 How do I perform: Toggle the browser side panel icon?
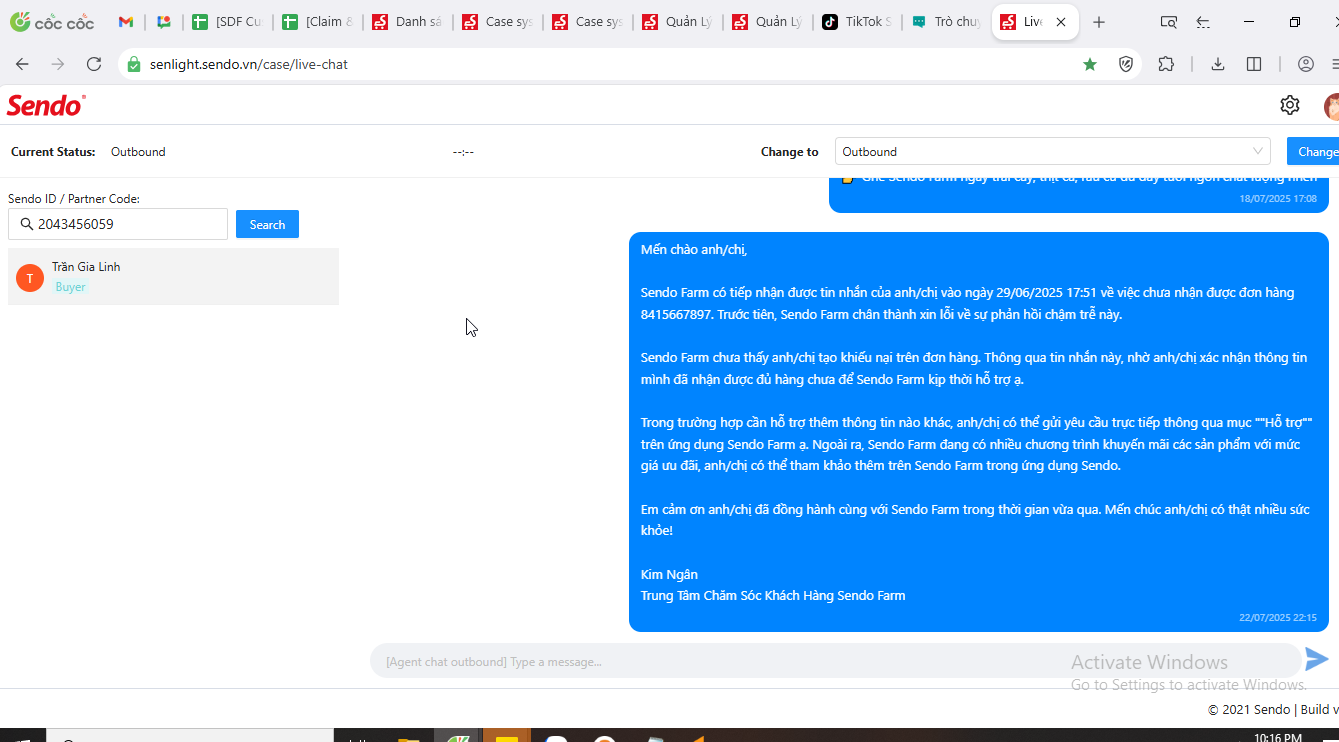(1254, 64)
